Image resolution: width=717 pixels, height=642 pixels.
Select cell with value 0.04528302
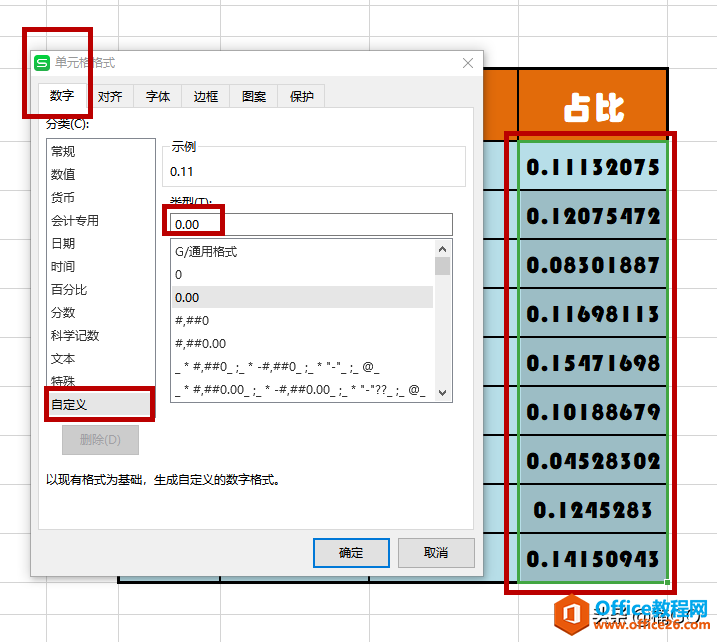click(593, 460)
